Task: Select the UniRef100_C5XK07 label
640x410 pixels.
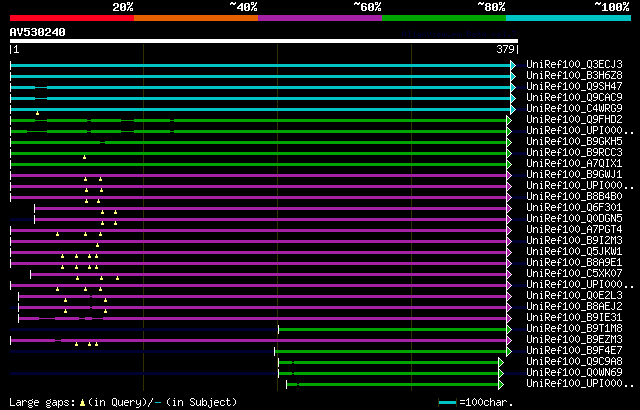Action: tap(574, 274)
